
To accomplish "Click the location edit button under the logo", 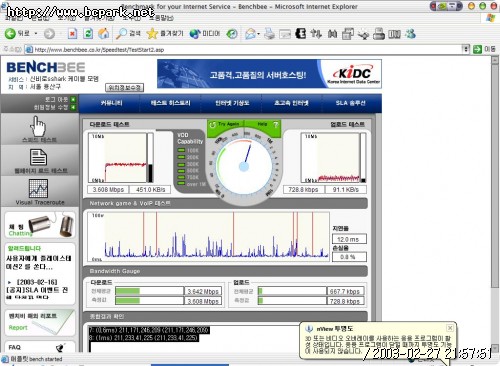I will [x=125, y=88].
